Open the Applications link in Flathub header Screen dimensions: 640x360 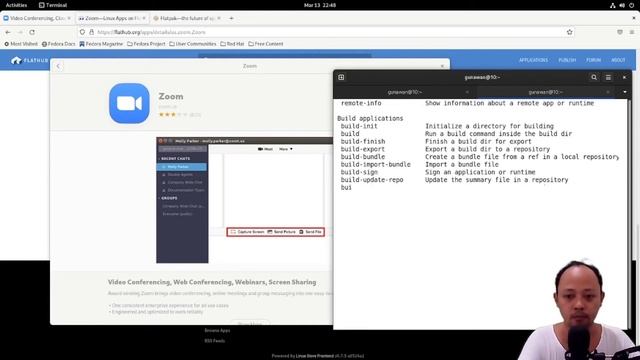533,60
